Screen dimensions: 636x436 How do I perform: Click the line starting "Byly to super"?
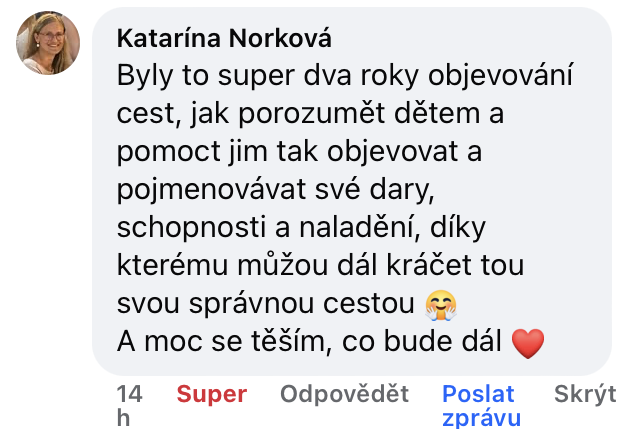click(x=345, y=76)
